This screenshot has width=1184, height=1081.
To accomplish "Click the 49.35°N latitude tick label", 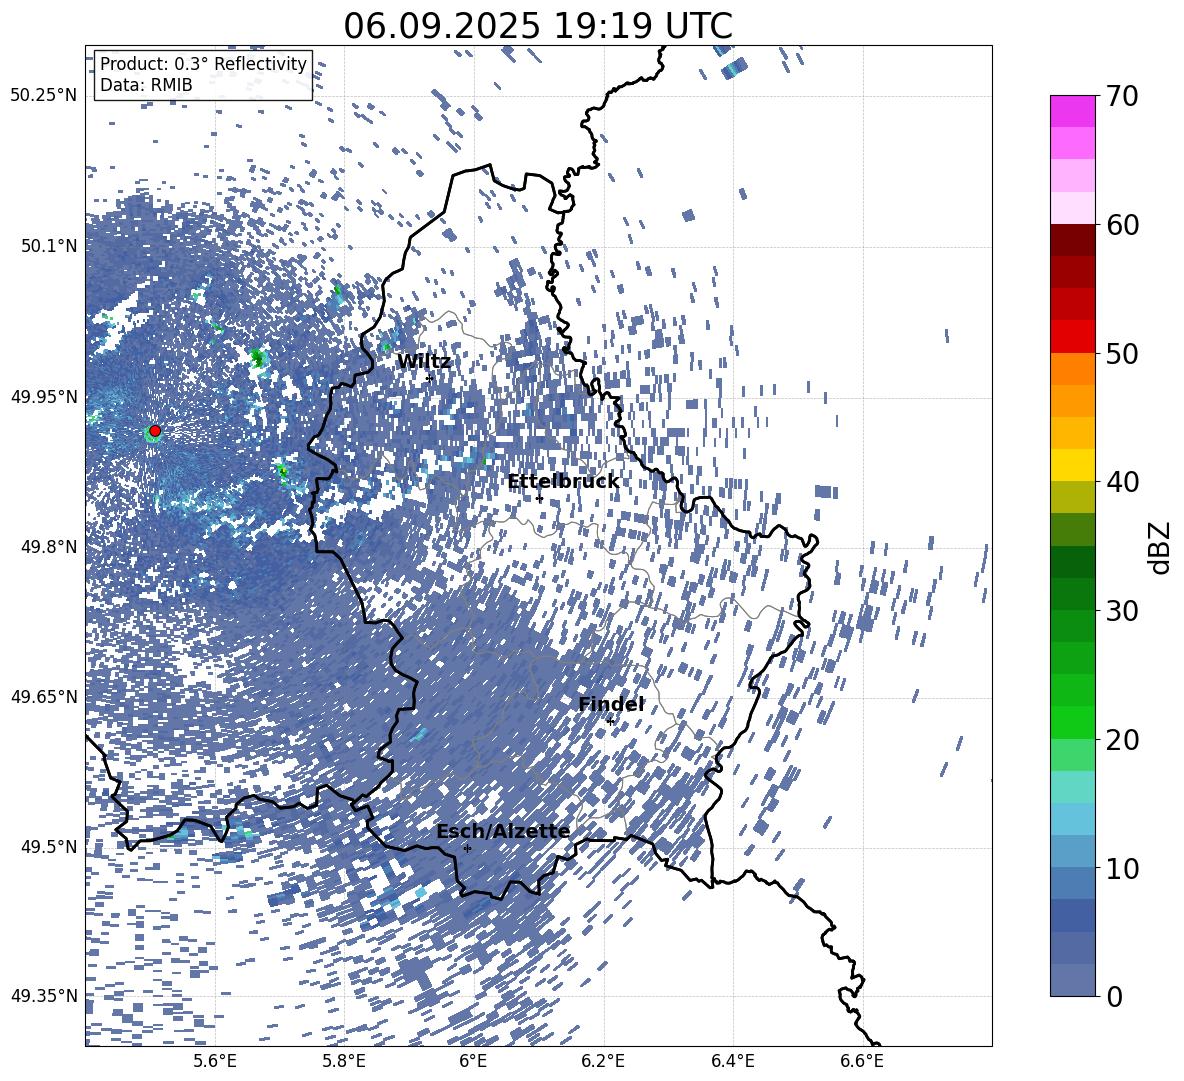I will (44, 996).
